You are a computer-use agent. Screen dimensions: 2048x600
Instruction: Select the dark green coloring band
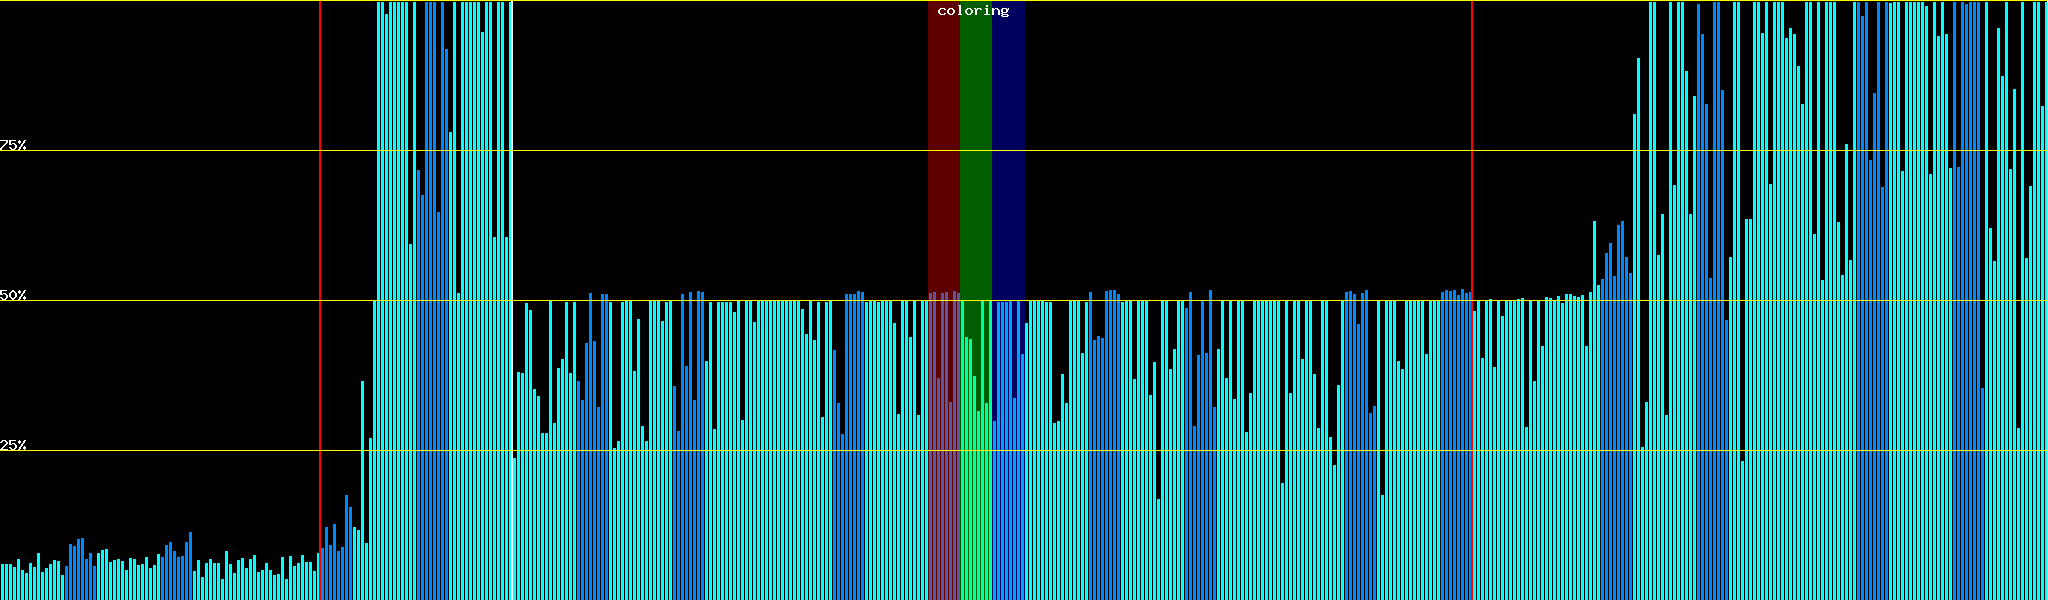point(975,150)
